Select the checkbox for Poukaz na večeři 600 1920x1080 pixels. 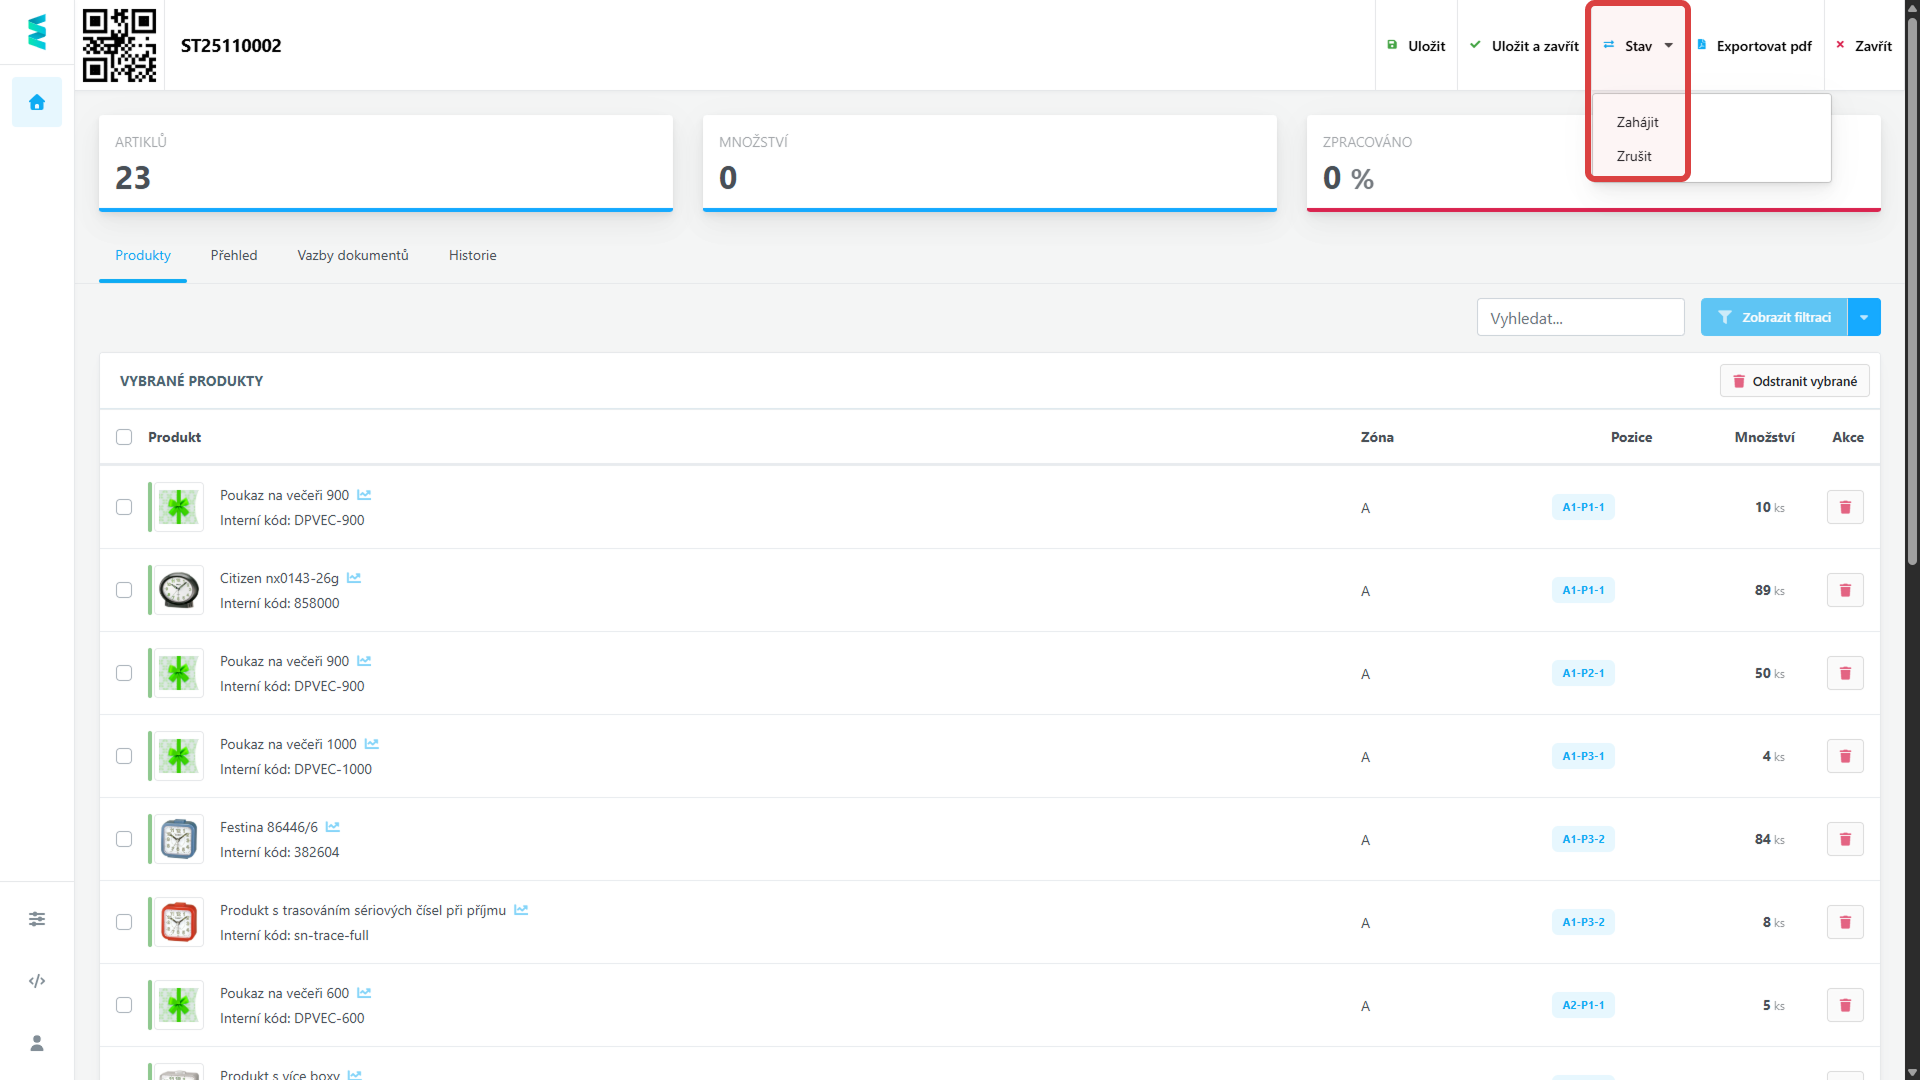[124, 1005]
